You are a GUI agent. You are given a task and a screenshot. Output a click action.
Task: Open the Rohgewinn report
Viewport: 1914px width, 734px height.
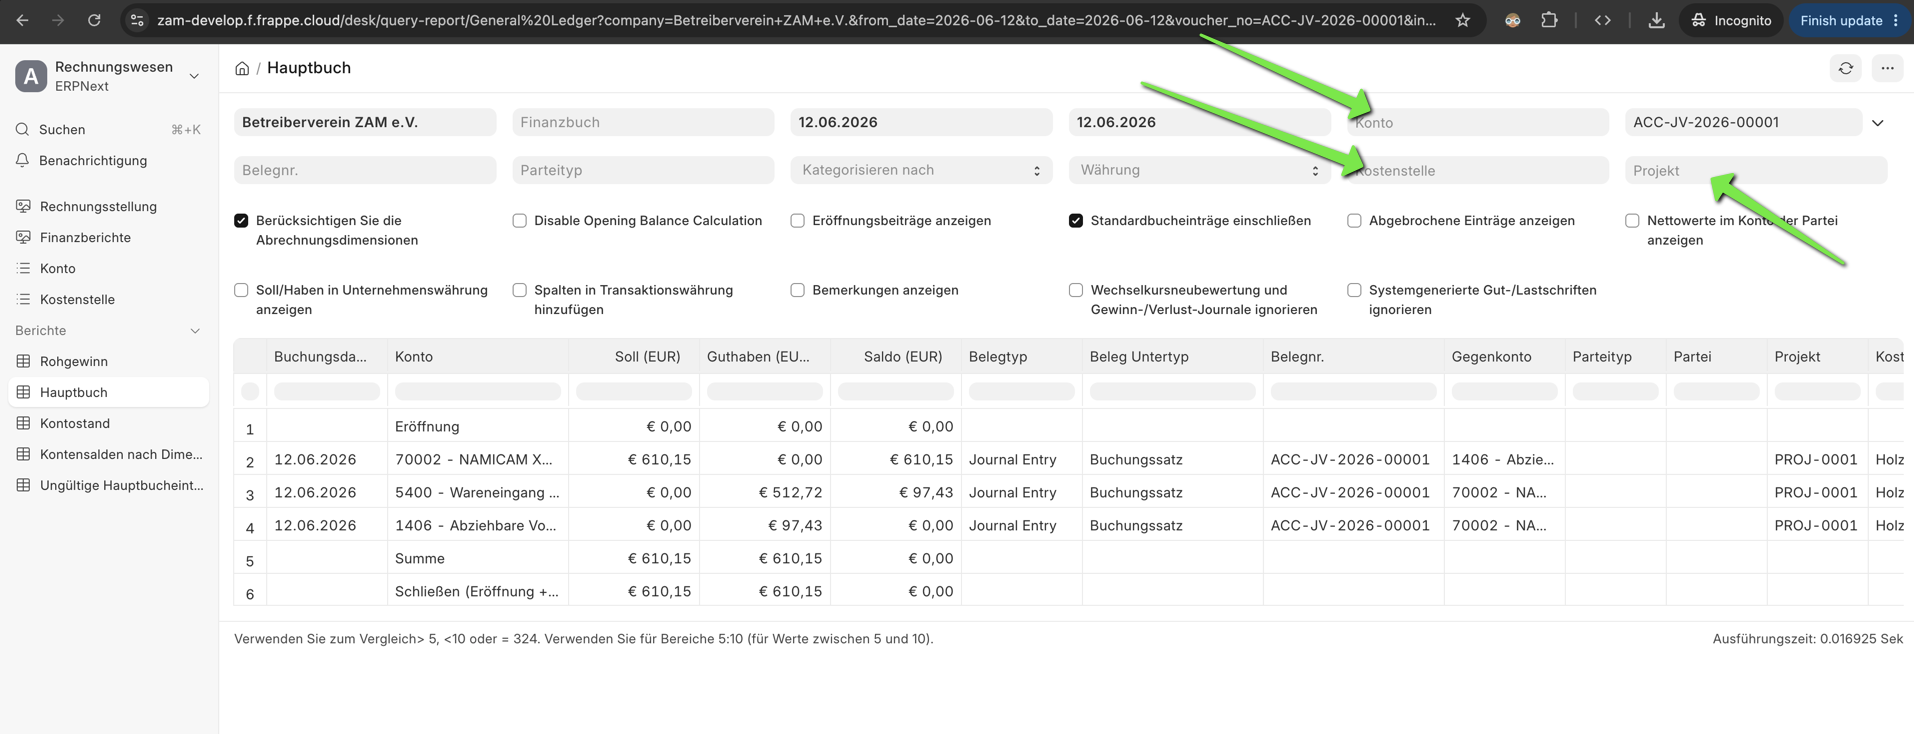point(108,361)
